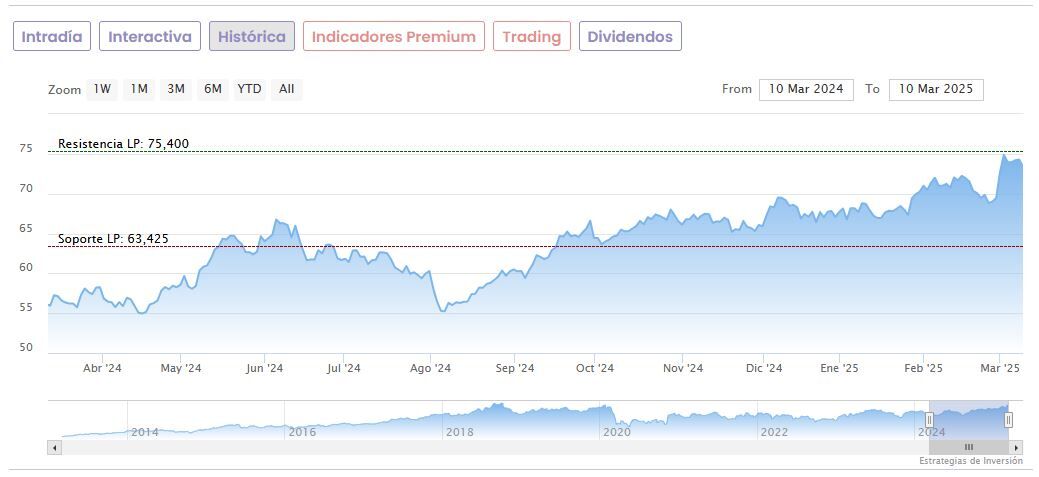This screenshot has height=477, width=1039.
Task: Switch to the Interactiva tab
Action: [150, 37]
